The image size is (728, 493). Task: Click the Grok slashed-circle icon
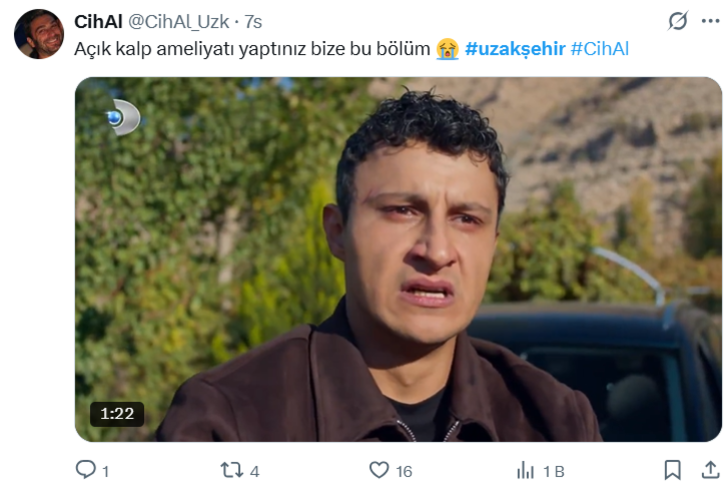(678, 21)
